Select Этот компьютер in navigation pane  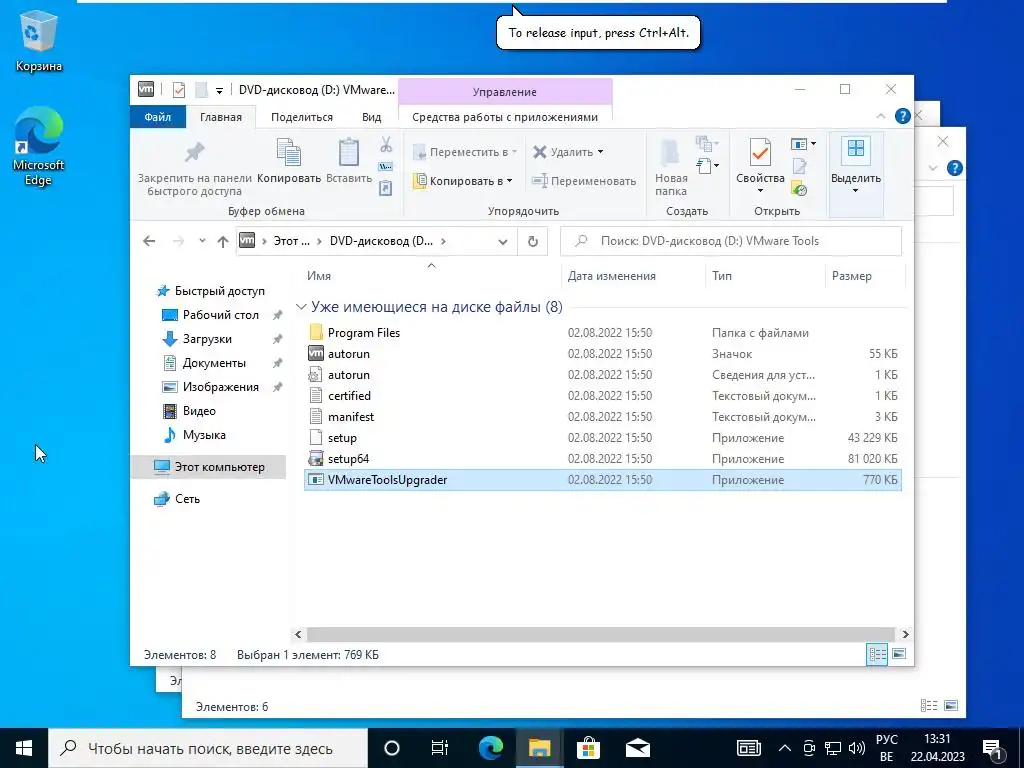point(209,467)
